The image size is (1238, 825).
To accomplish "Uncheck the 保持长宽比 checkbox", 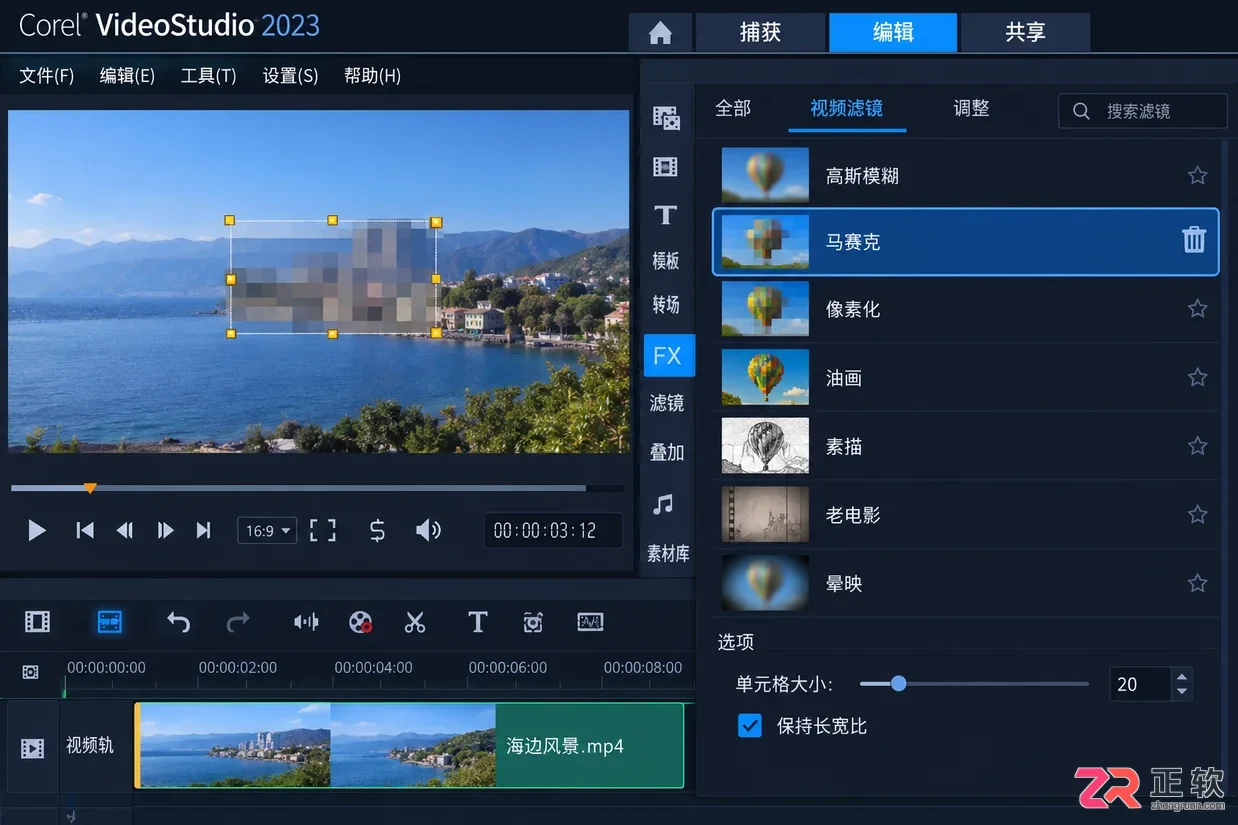I will click(750, 726).
